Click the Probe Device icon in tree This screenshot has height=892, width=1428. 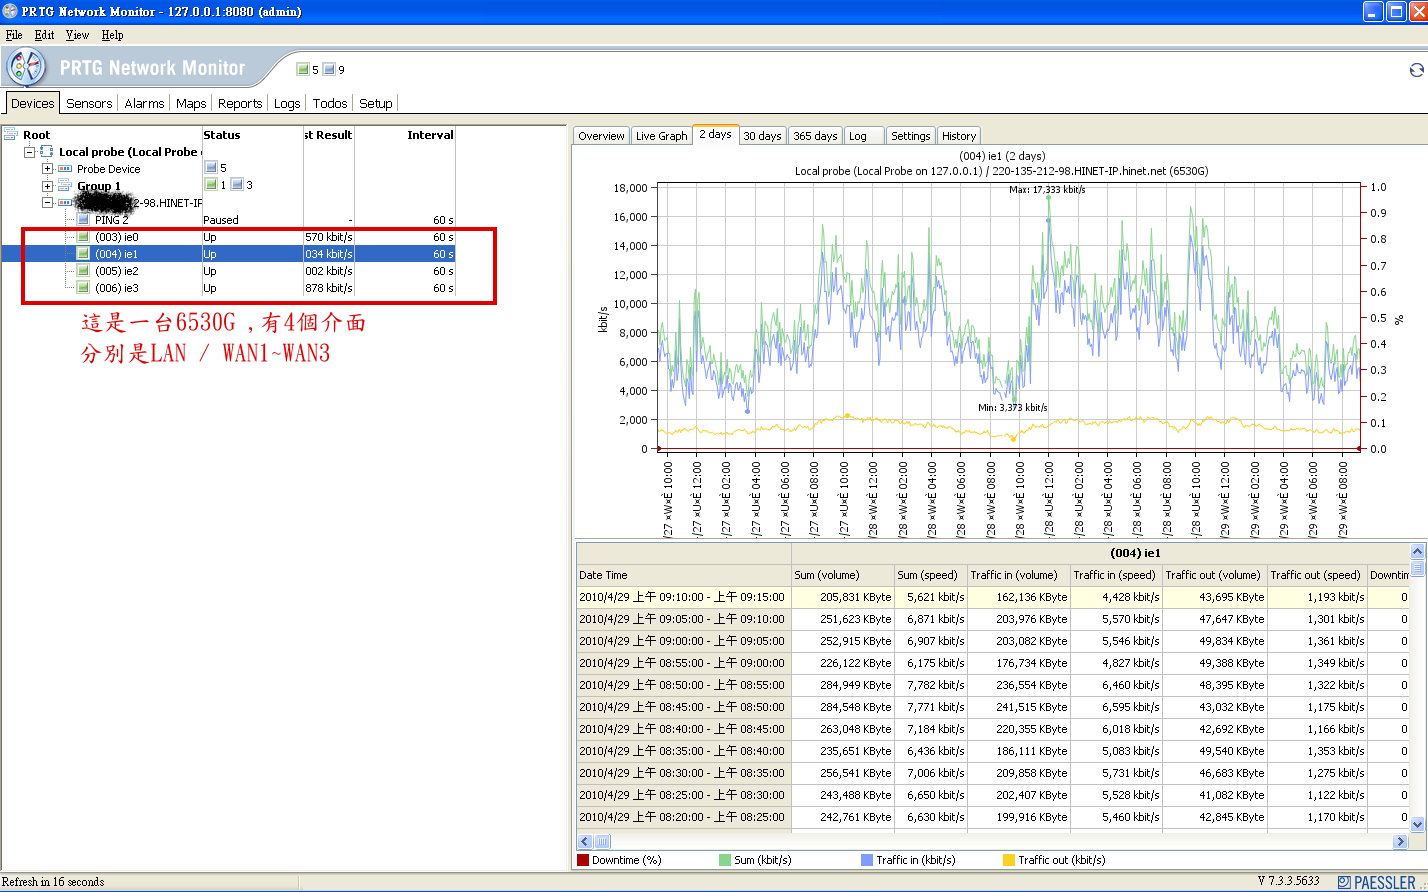(65, 169)
